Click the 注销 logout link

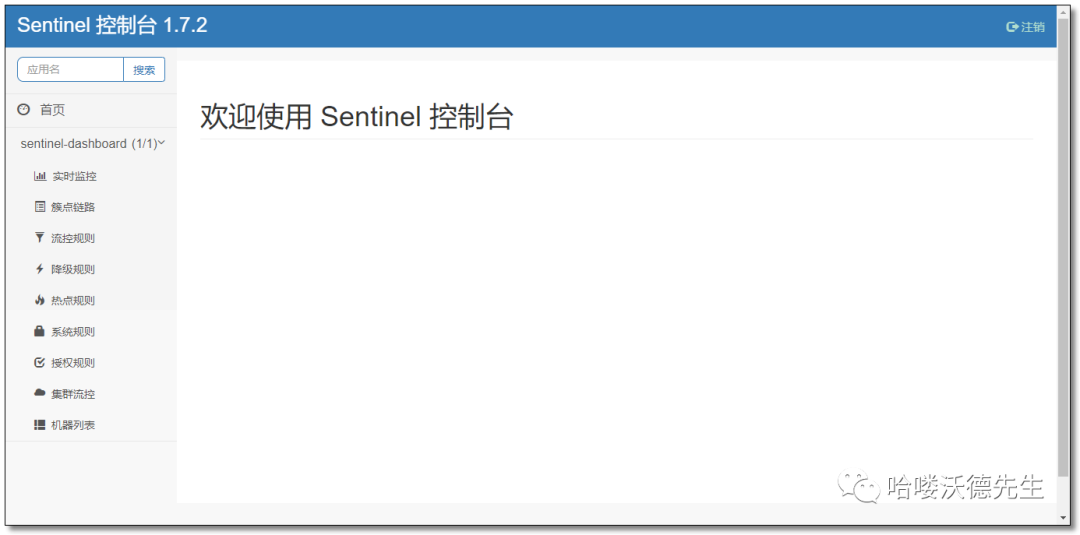pos(1026,27)
